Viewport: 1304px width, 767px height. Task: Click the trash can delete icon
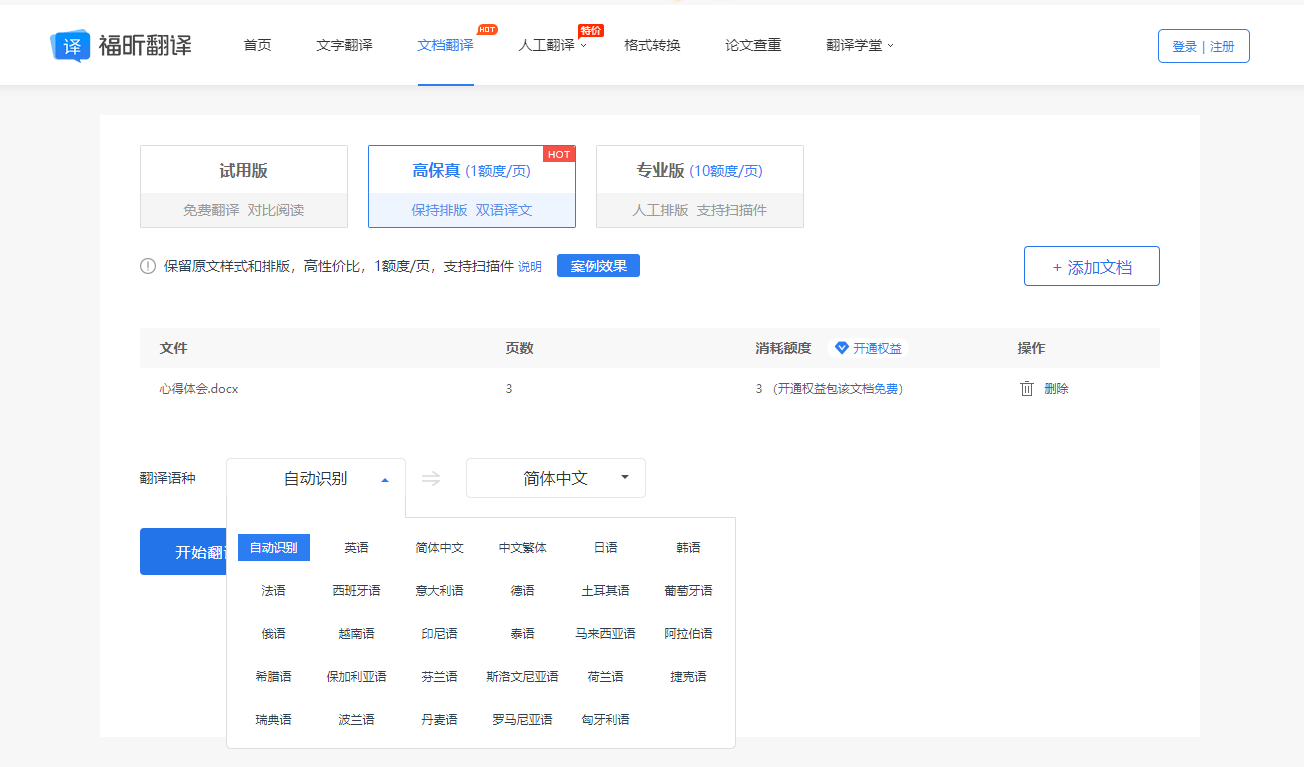pos(1027,389)
